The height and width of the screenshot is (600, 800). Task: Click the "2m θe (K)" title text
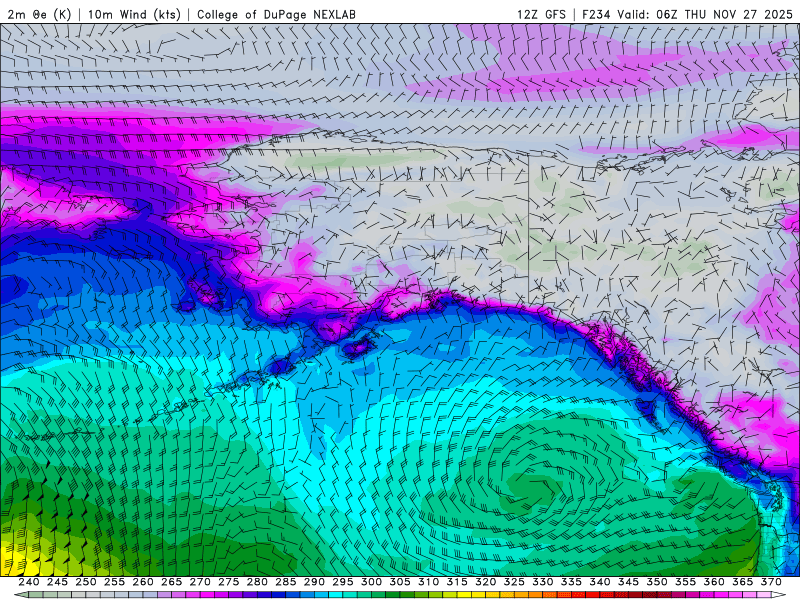pyautogui.click(x=39, y=14)
